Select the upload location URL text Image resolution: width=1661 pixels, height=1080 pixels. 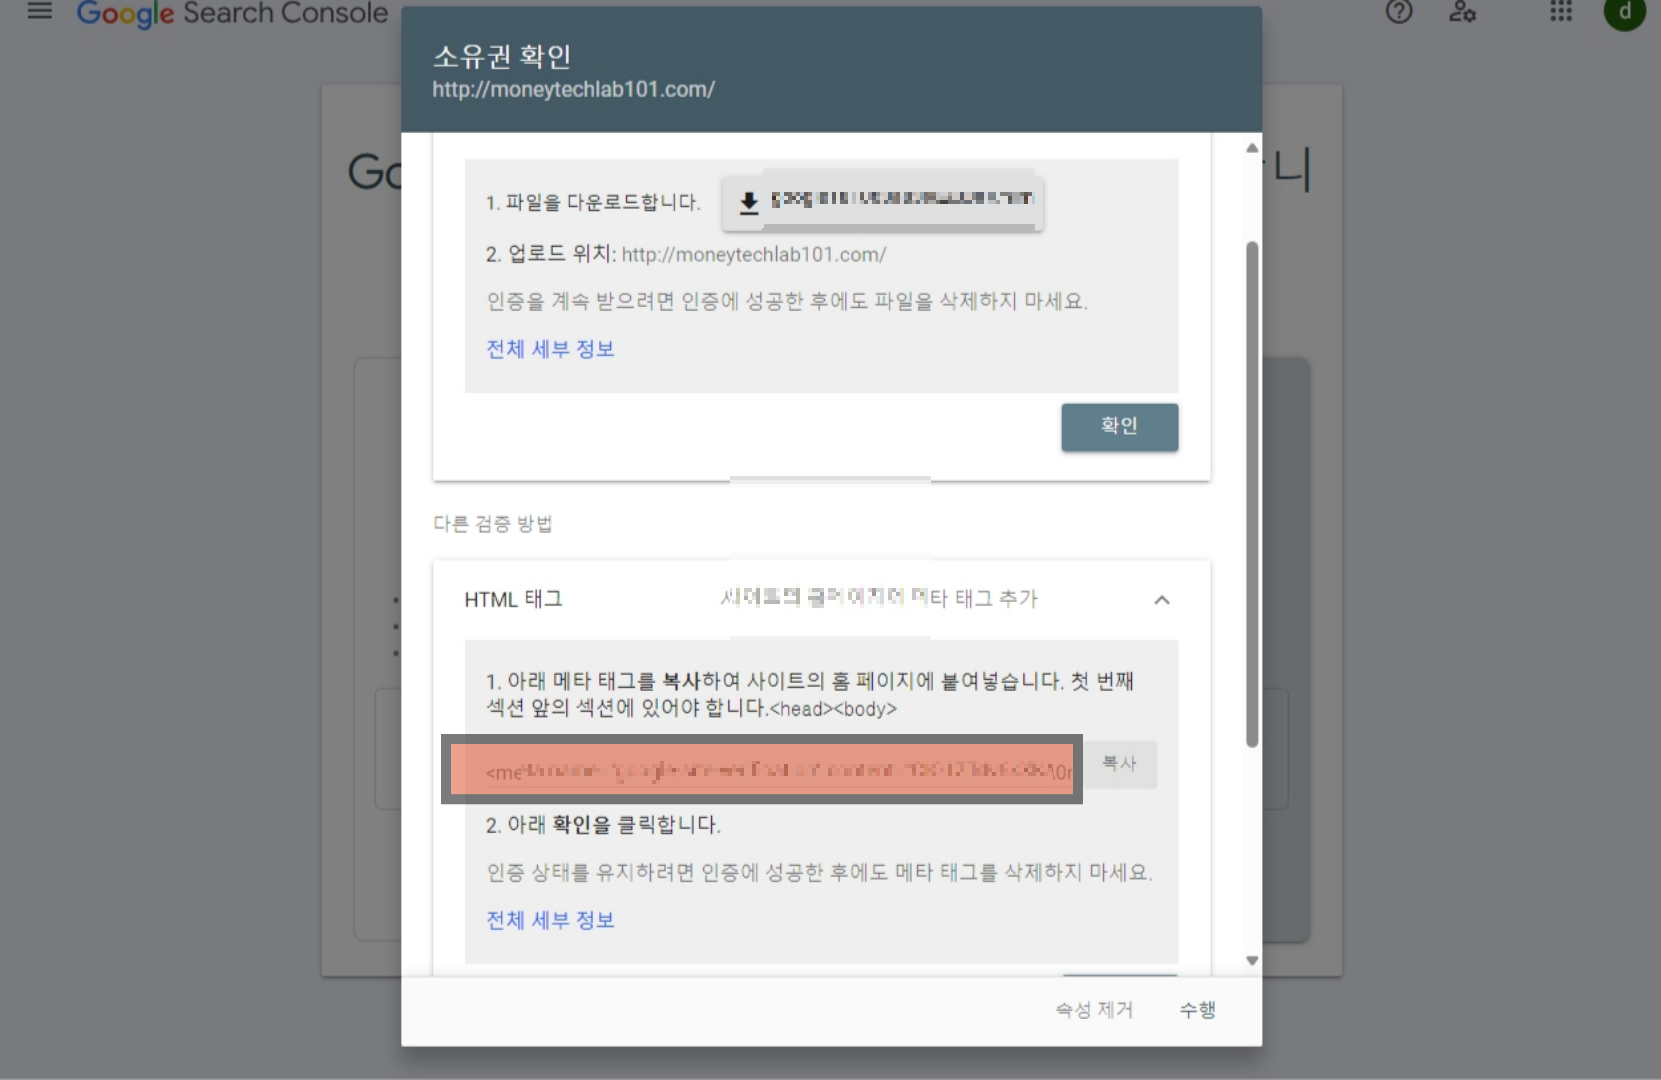click(x=754, y=255)
